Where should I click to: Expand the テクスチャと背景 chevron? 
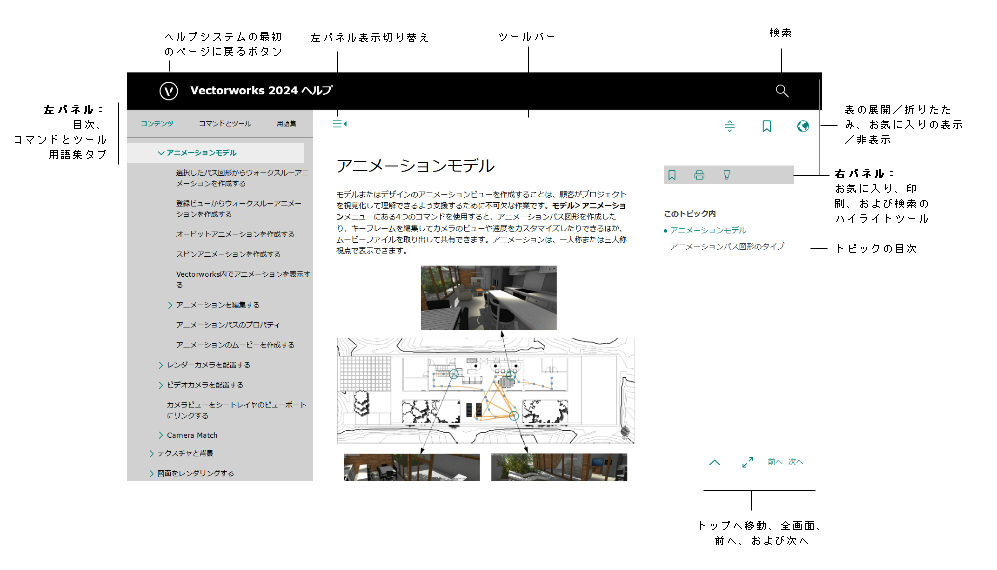pyautogui.click(x=151, y=454)
